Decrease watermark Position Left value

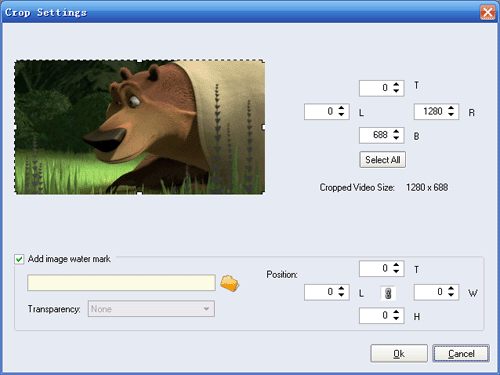(341, 295)
